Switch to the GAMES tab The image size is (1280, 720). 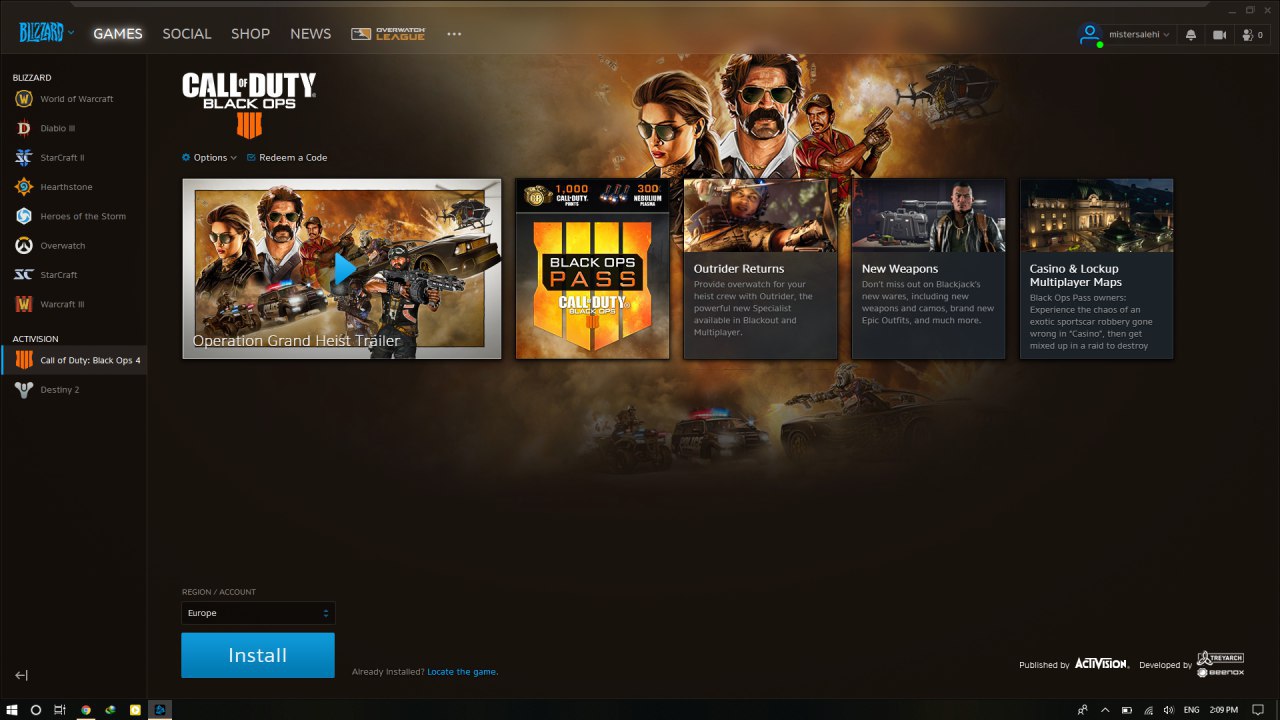click(118, 34)
